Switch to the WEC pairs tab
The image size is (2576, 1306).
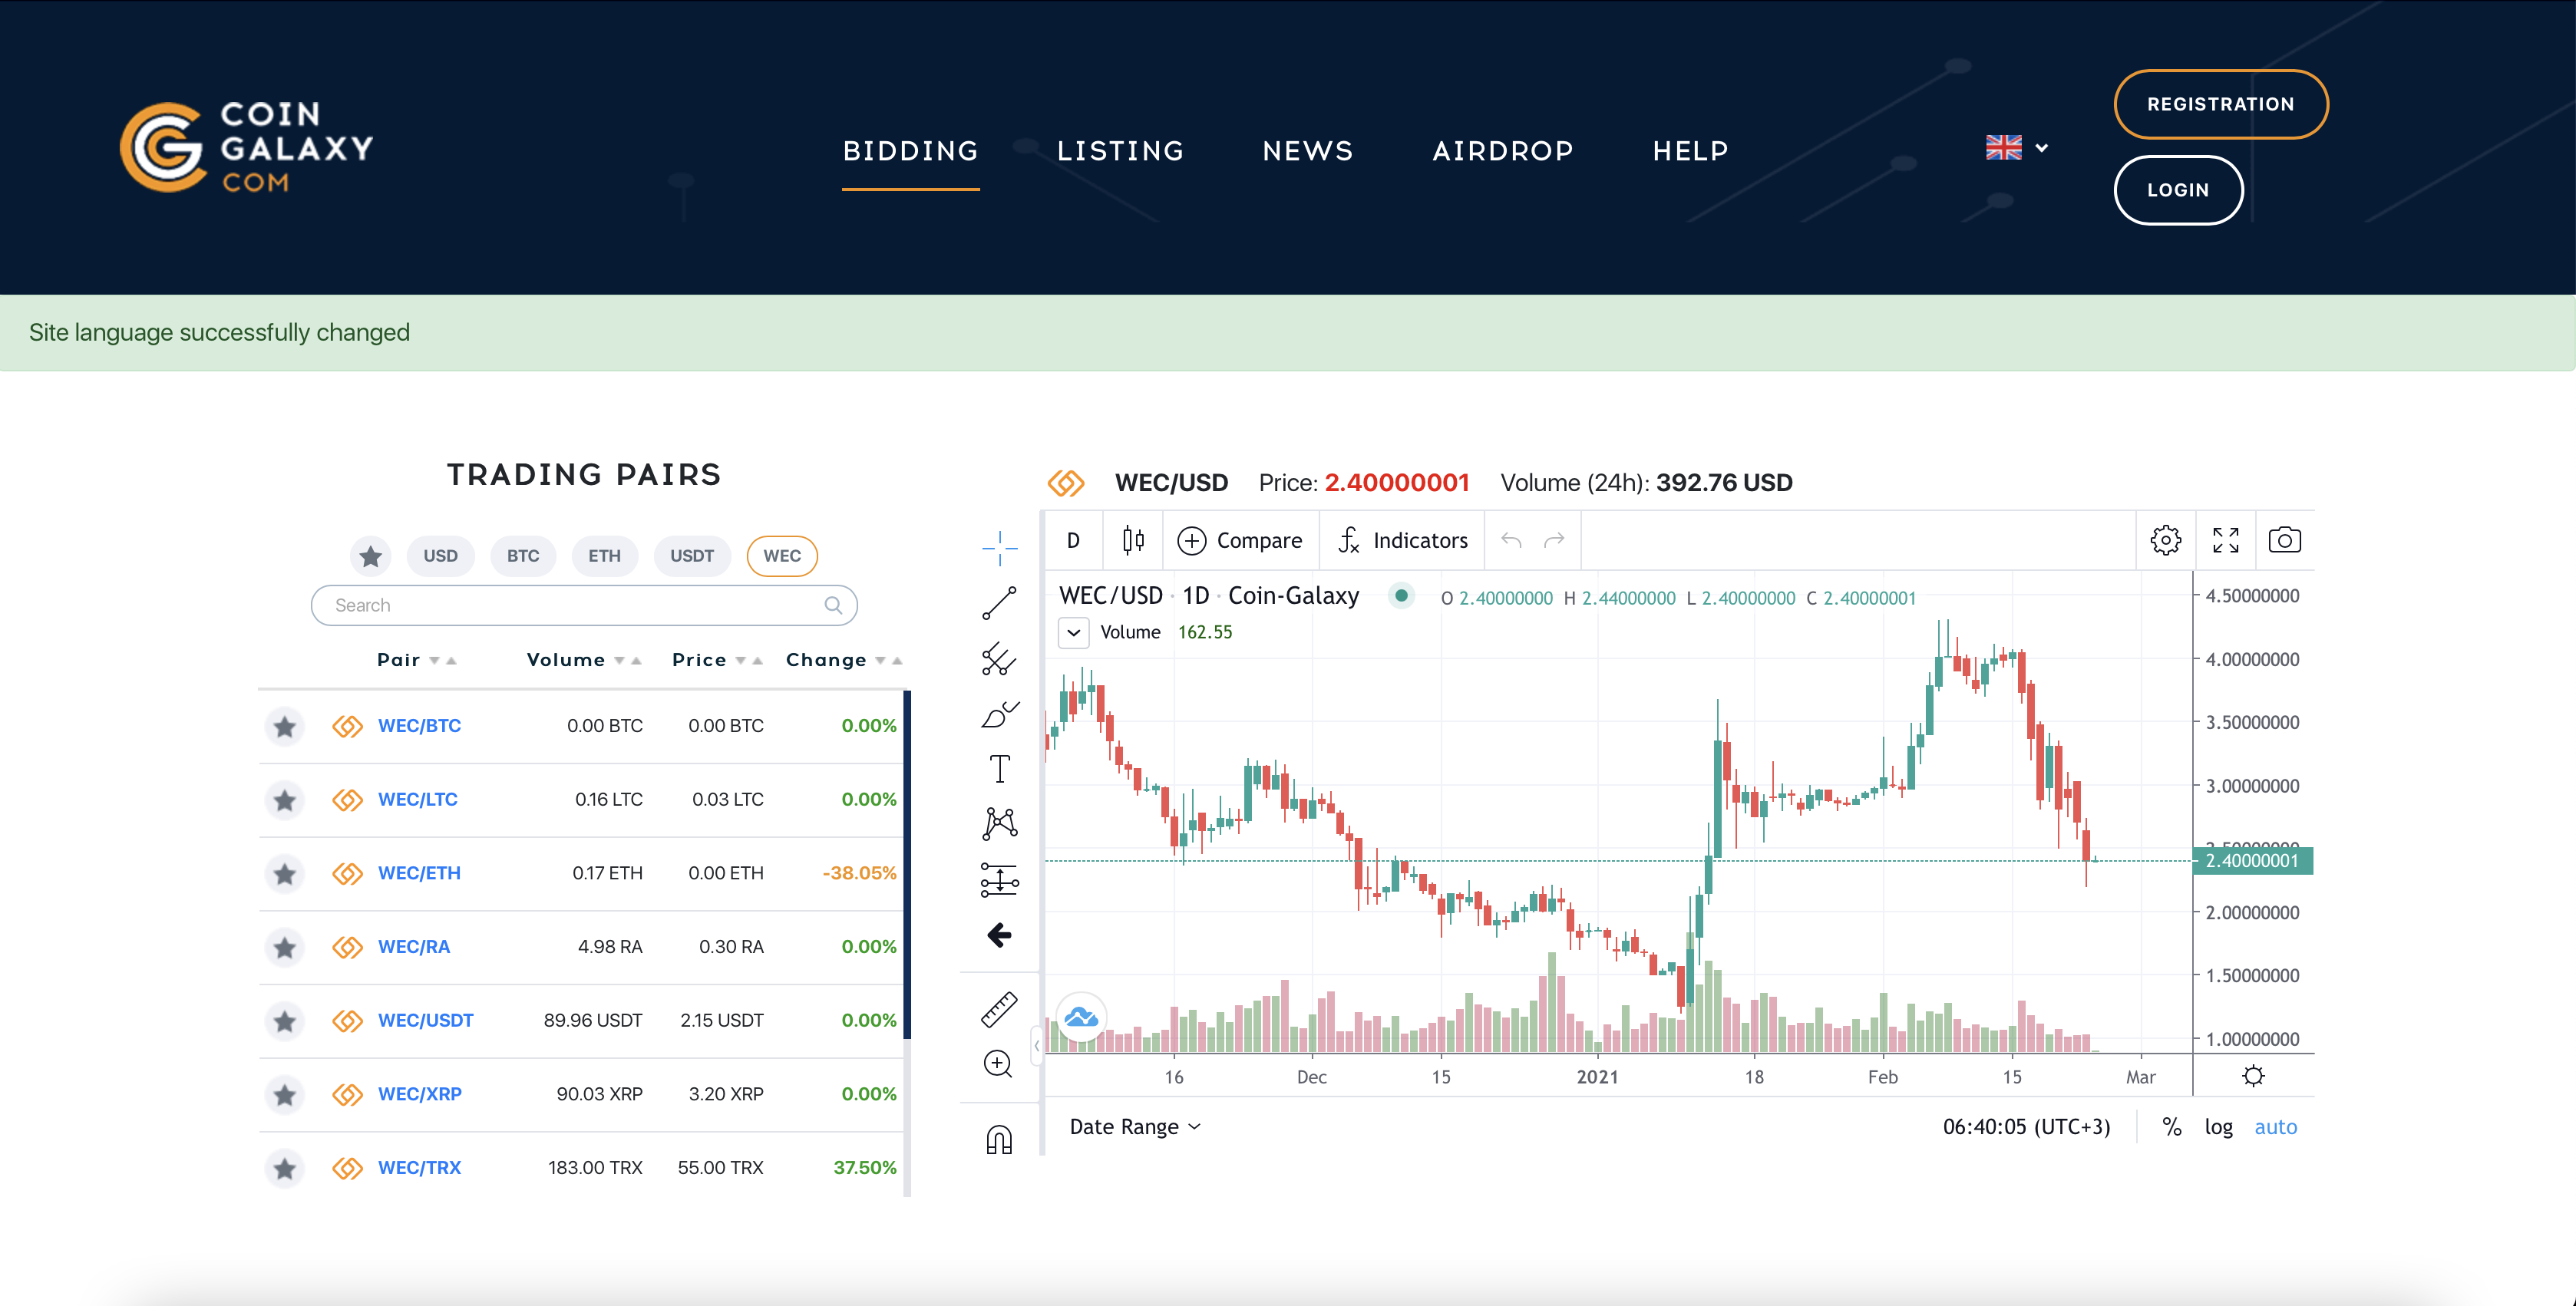coord(782,556)
